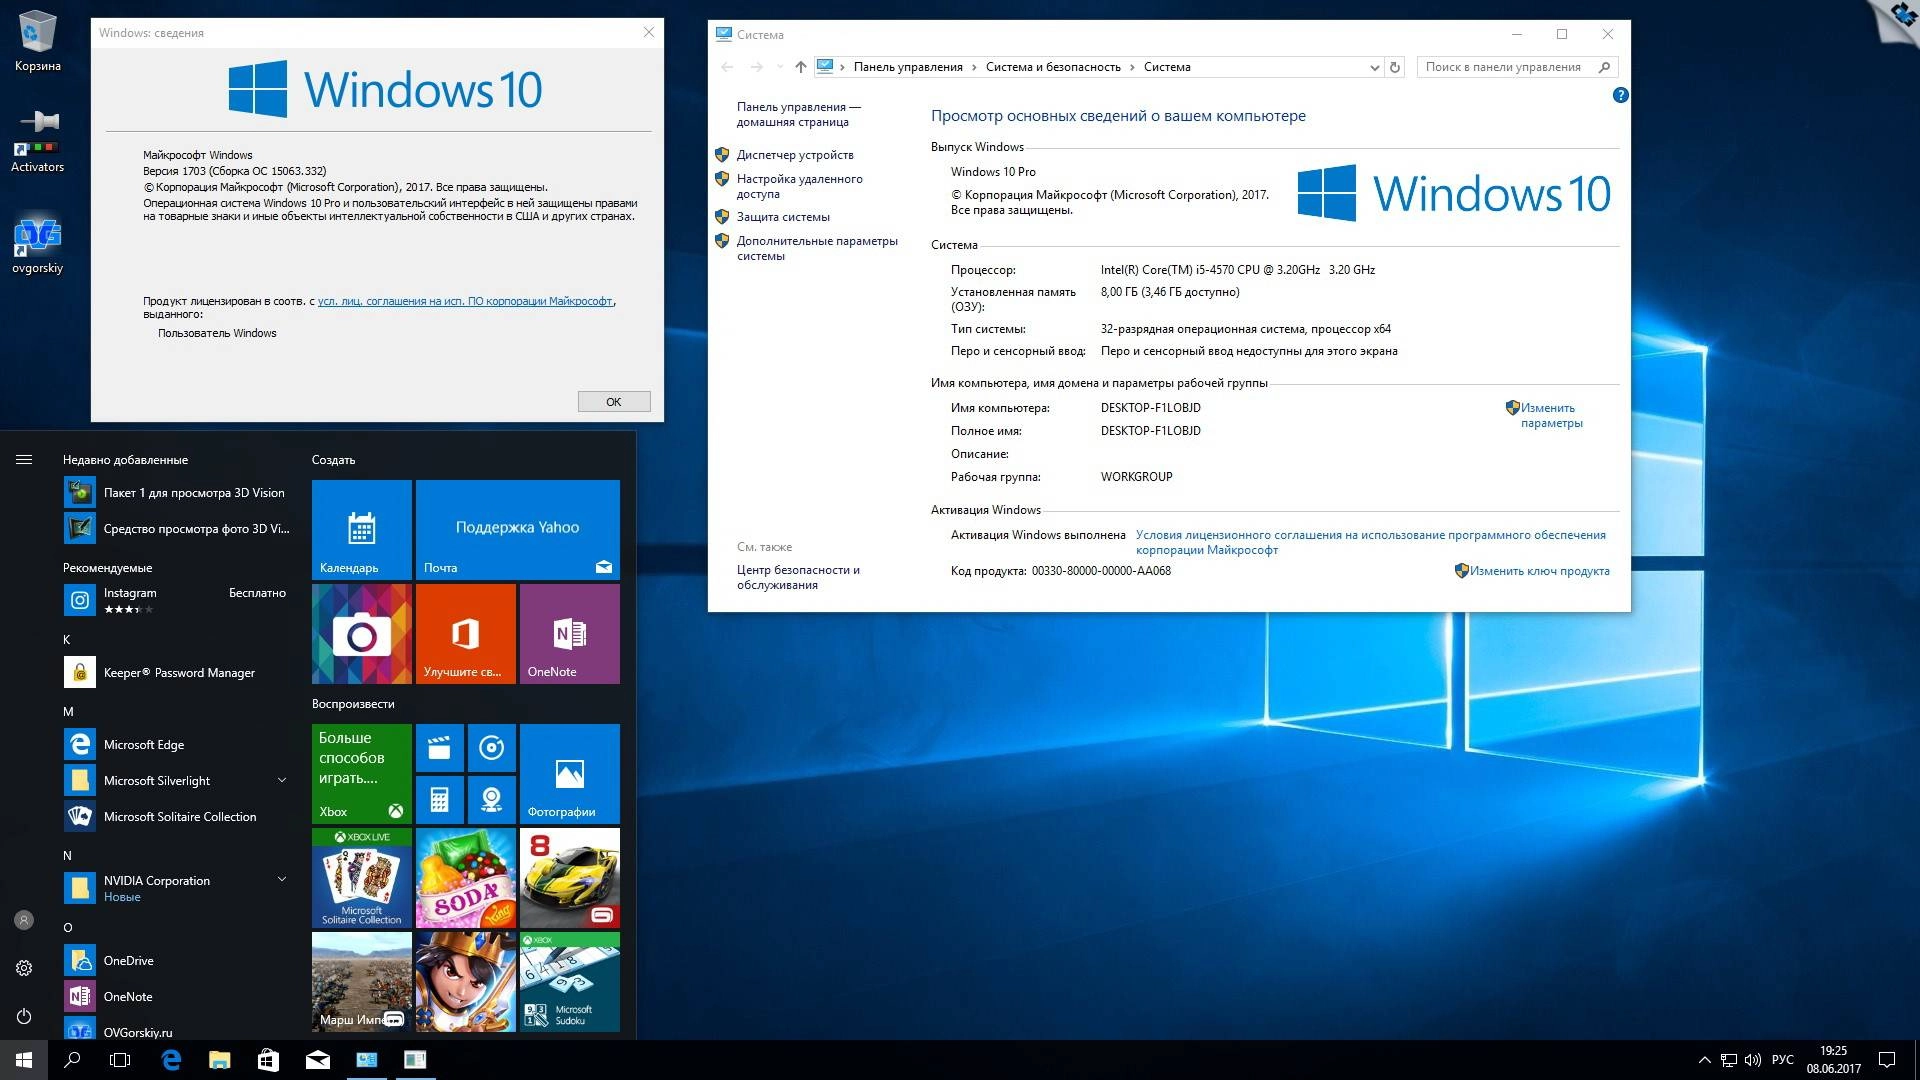The height and width of the screenshot is (1080, 1920).
Task: Switch keyboard layout via РУС indicator
Action: click(x=1784, y=1059)
